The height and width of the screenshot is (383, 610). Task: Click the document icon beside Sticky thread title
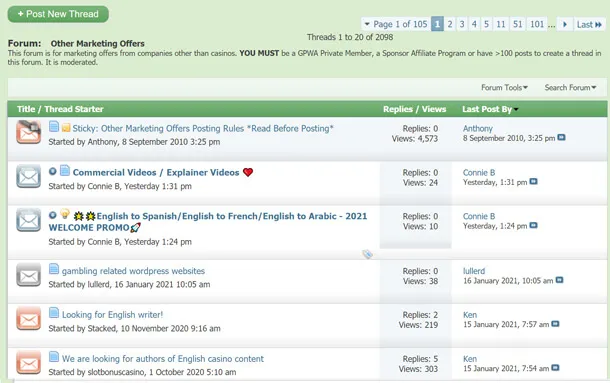click(x=54, y=126)
